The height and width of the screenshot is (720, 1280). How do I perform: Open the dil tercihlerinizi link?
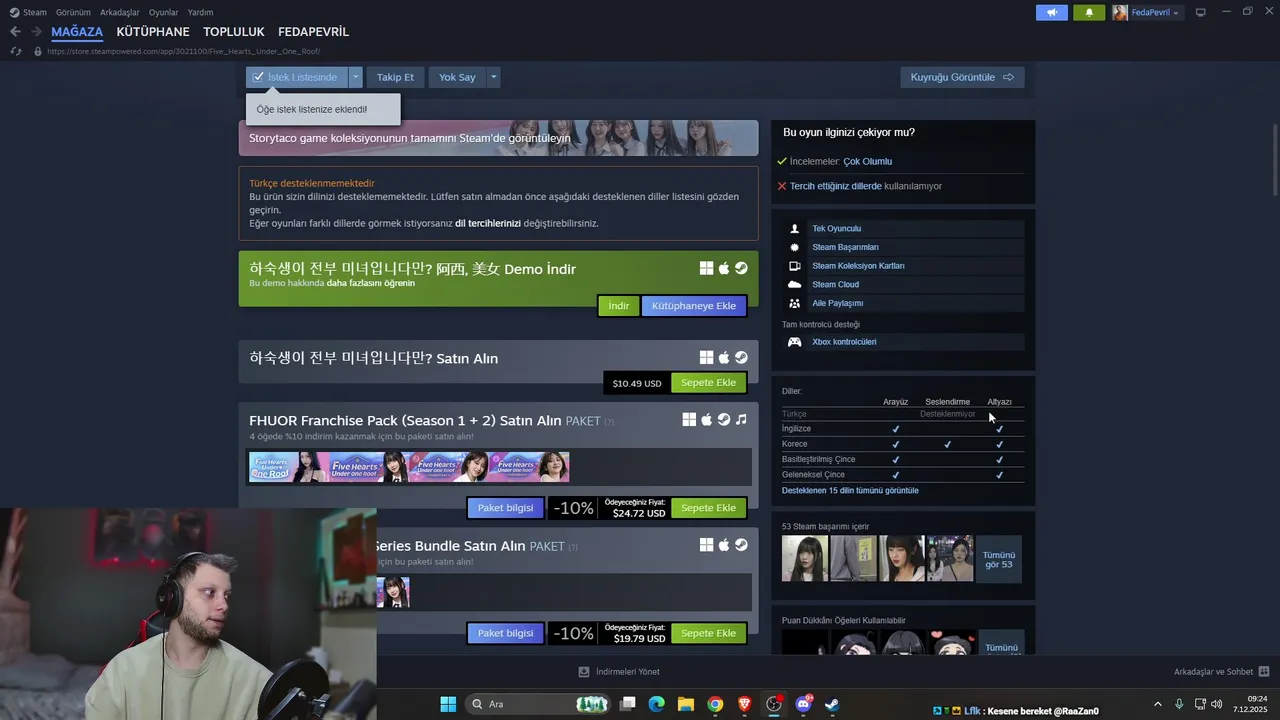(x=488, y=223)
